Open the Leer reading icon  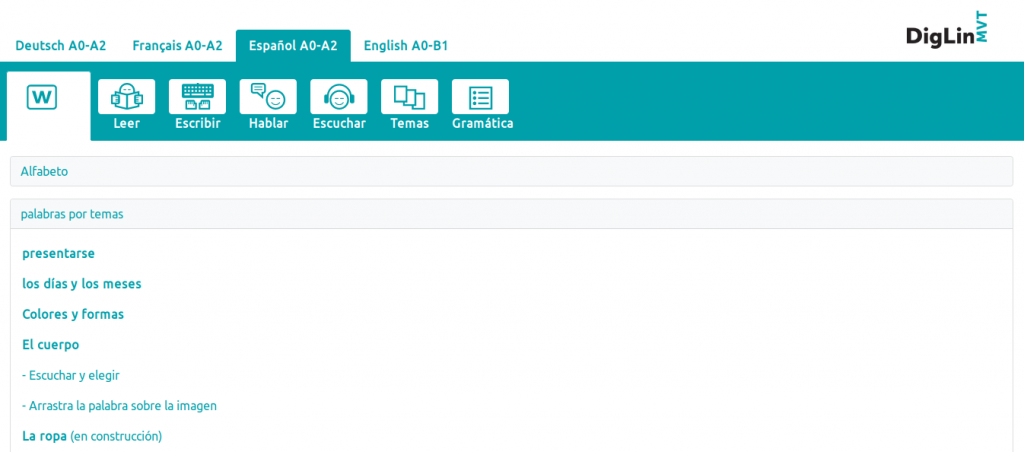pyautogui.click(x=126, y=98)
